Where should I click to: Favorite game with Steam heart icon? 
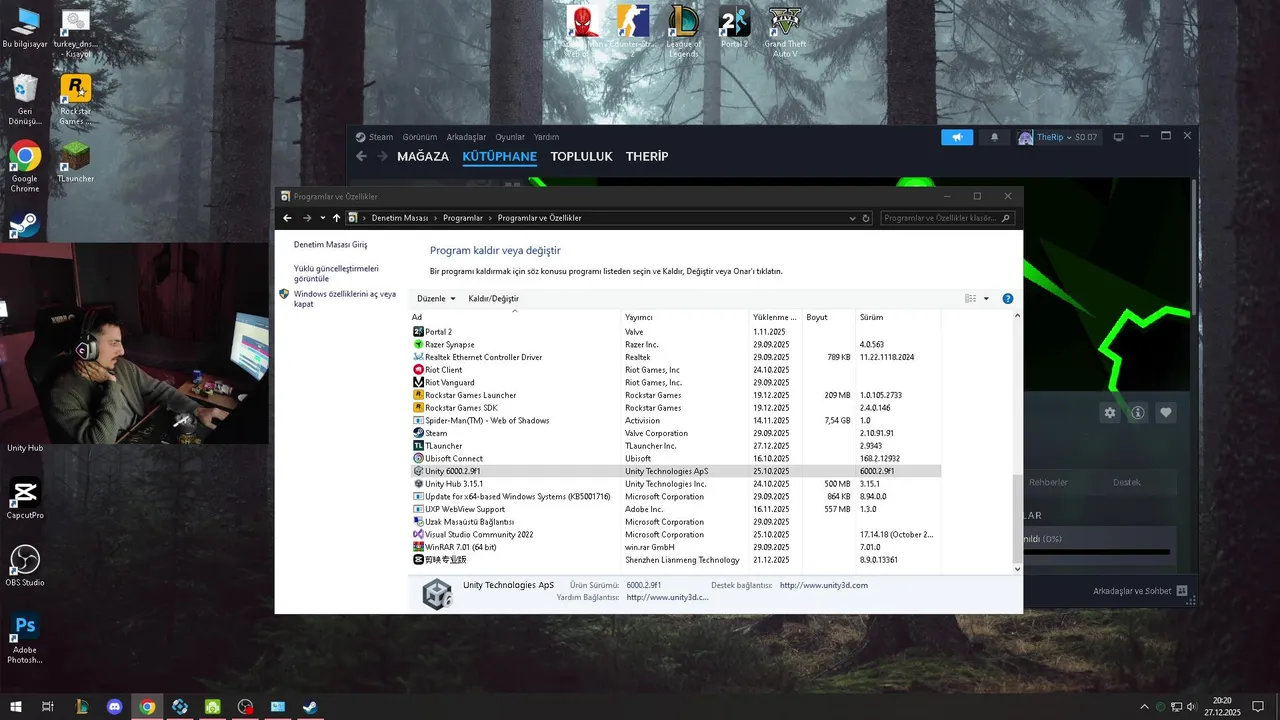[1166, 412]
